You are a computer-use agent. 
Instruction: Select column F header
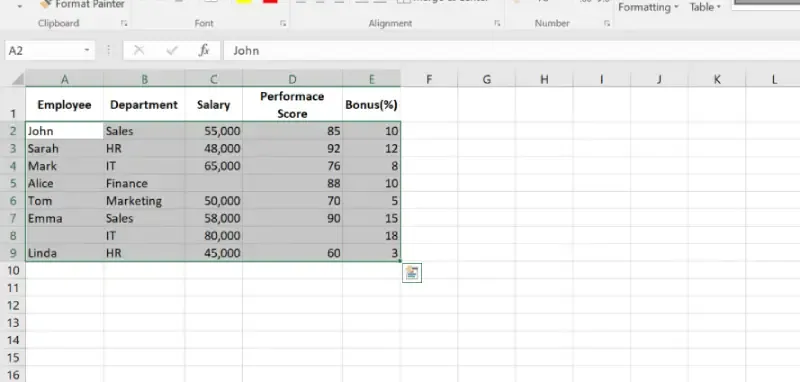(429, 79)
